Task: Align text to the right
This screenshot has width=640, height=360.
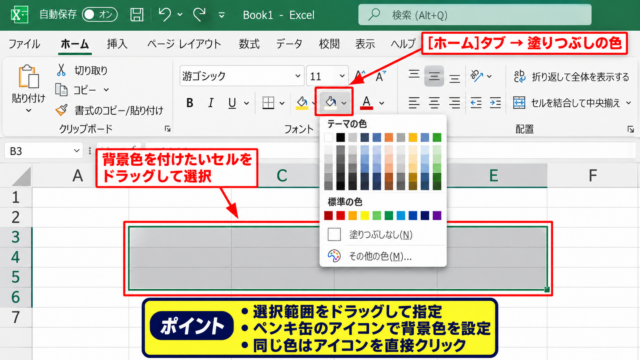Action: click(x=454, y=102)
